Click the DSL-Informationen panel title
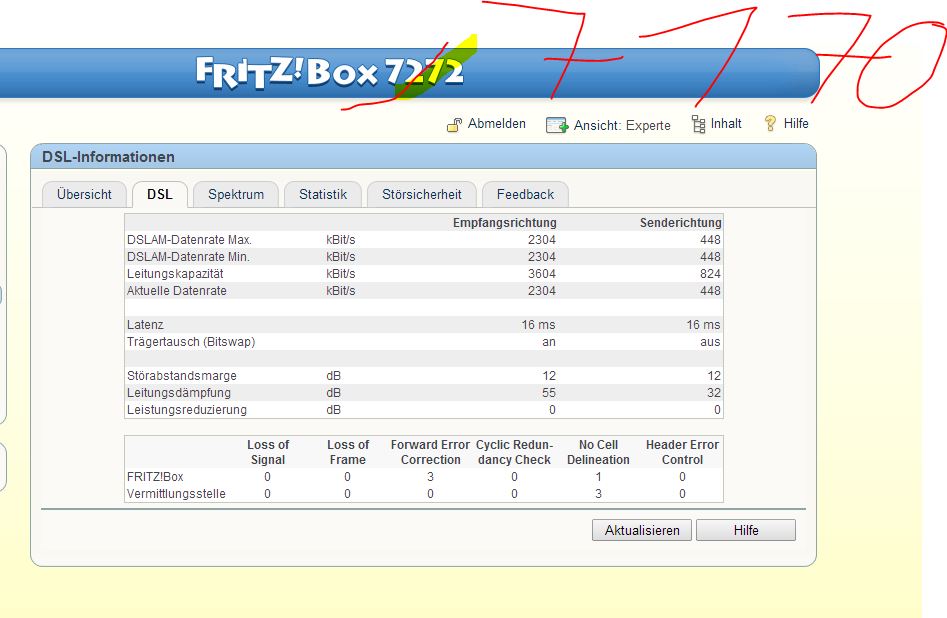 (x=108, y=157)
